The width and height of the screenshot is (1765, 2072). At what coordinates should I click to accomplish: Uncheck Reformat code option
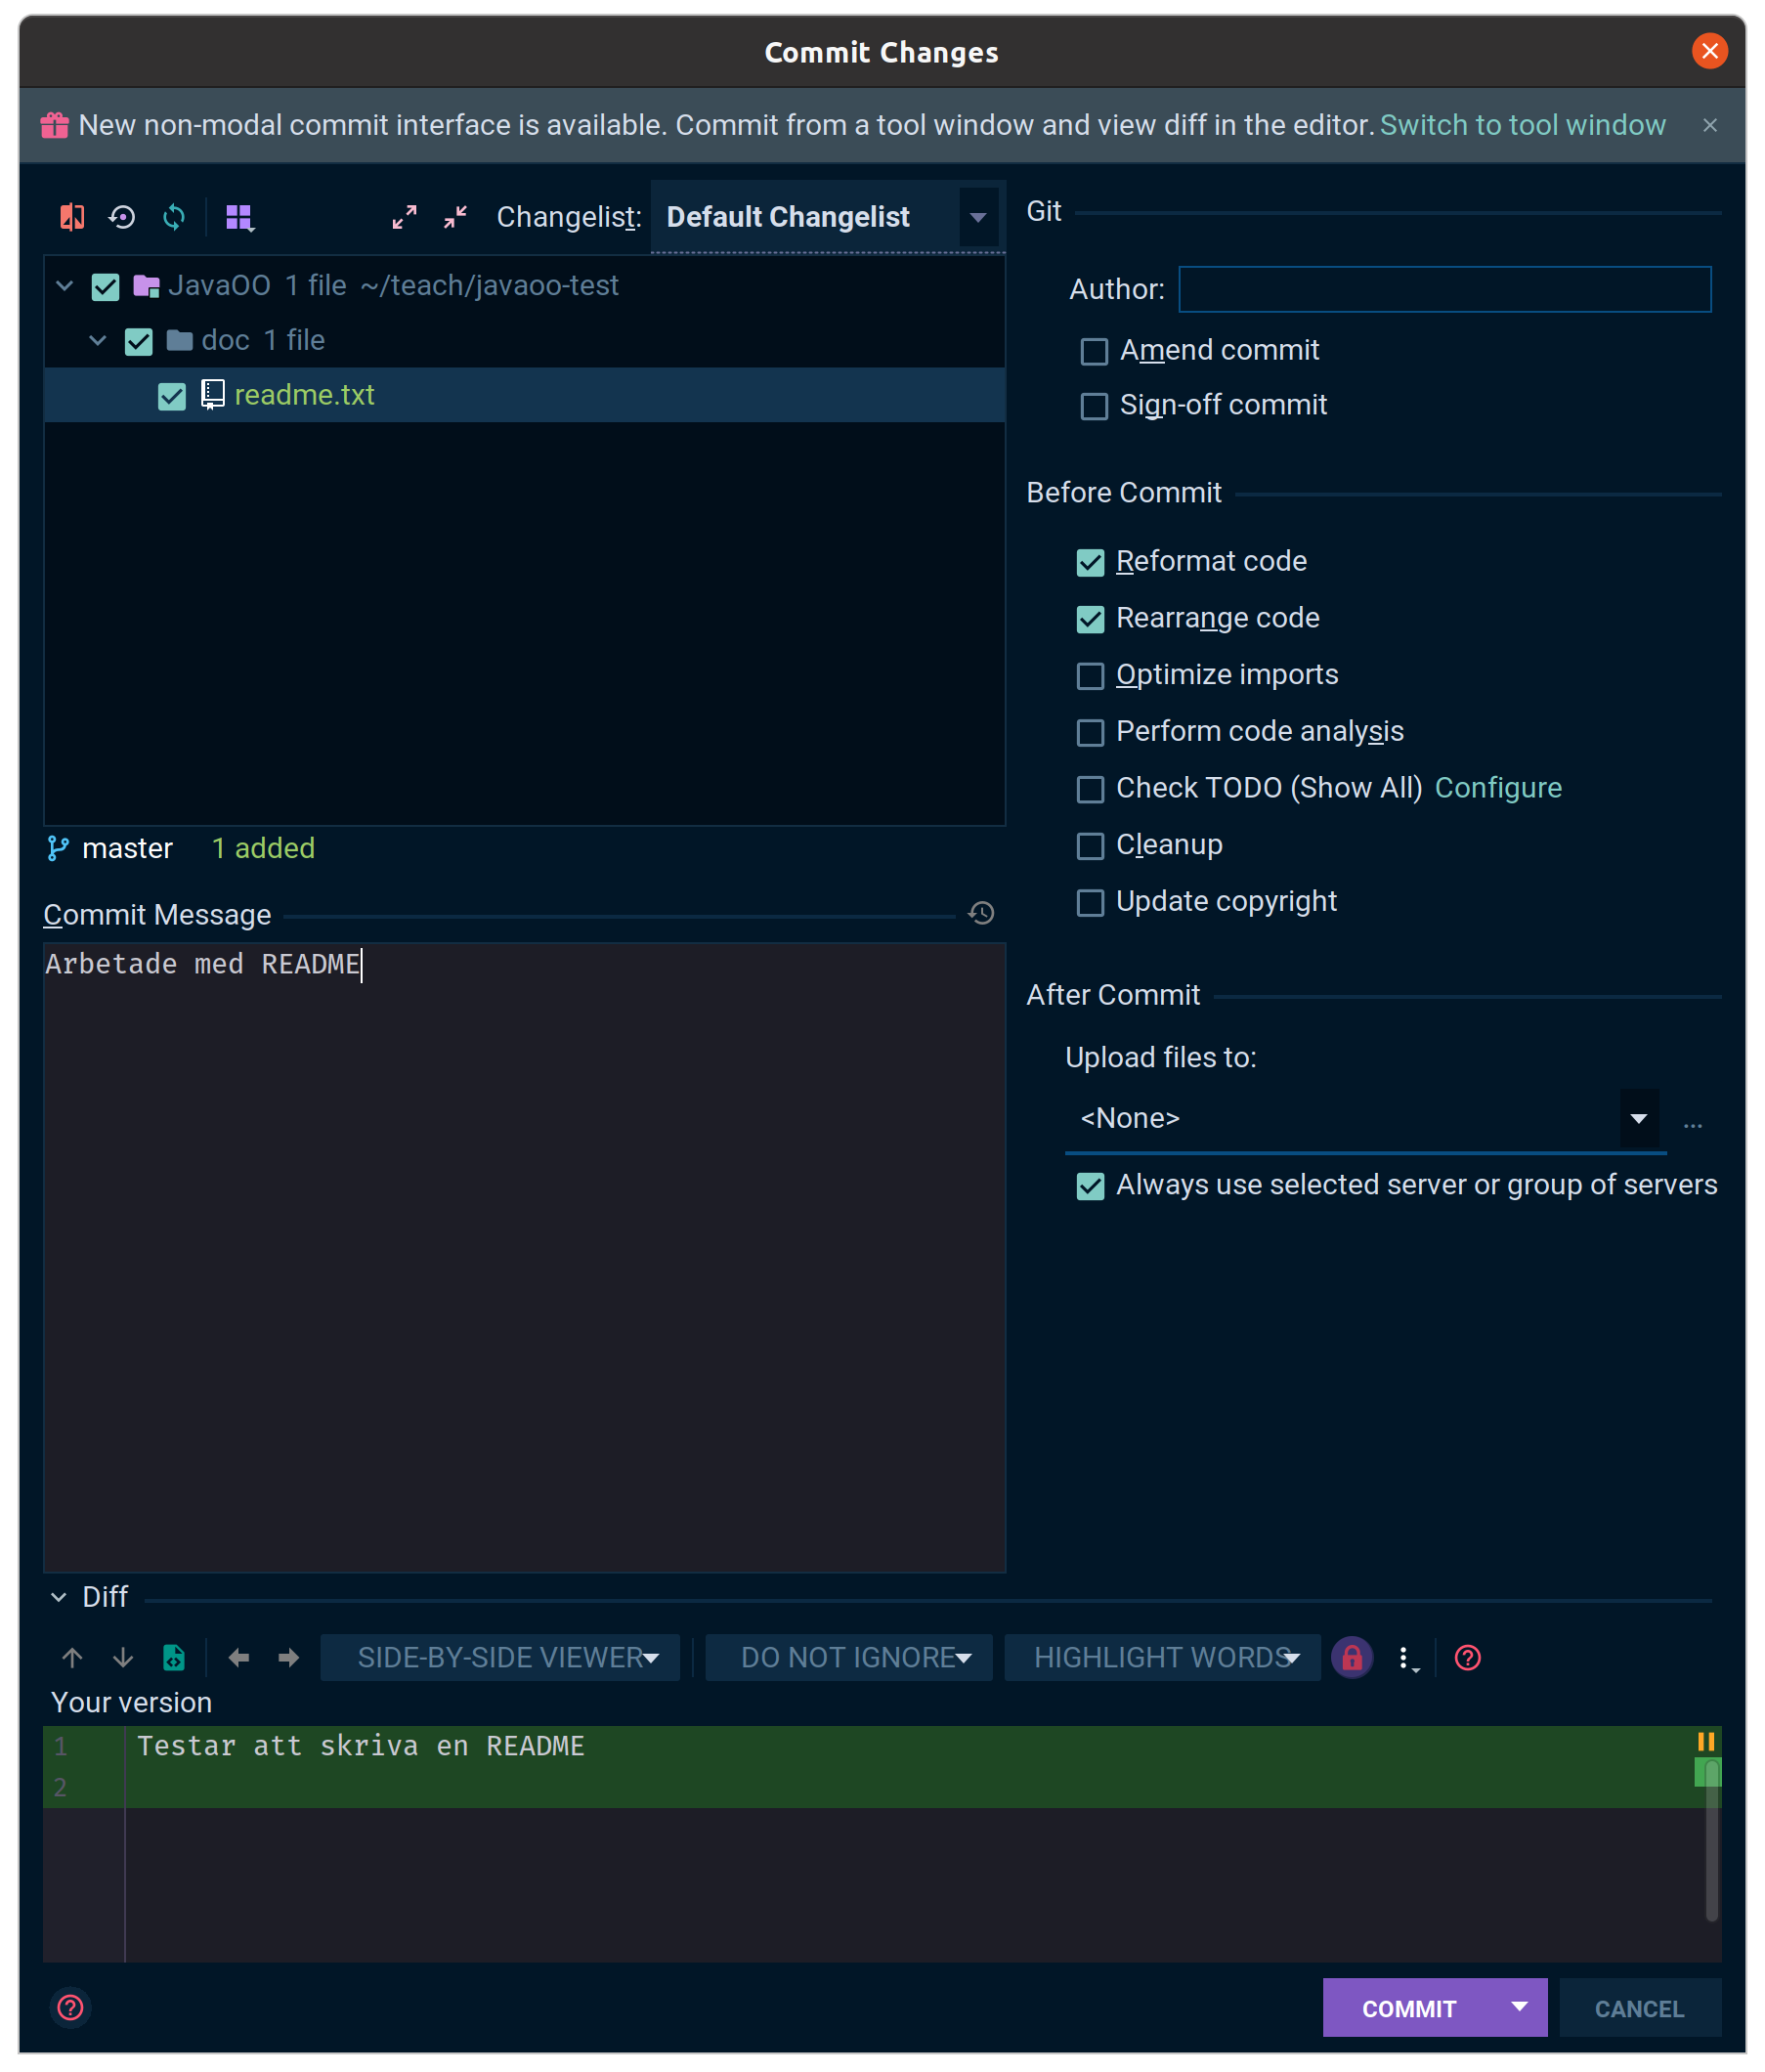(1090, 562)
